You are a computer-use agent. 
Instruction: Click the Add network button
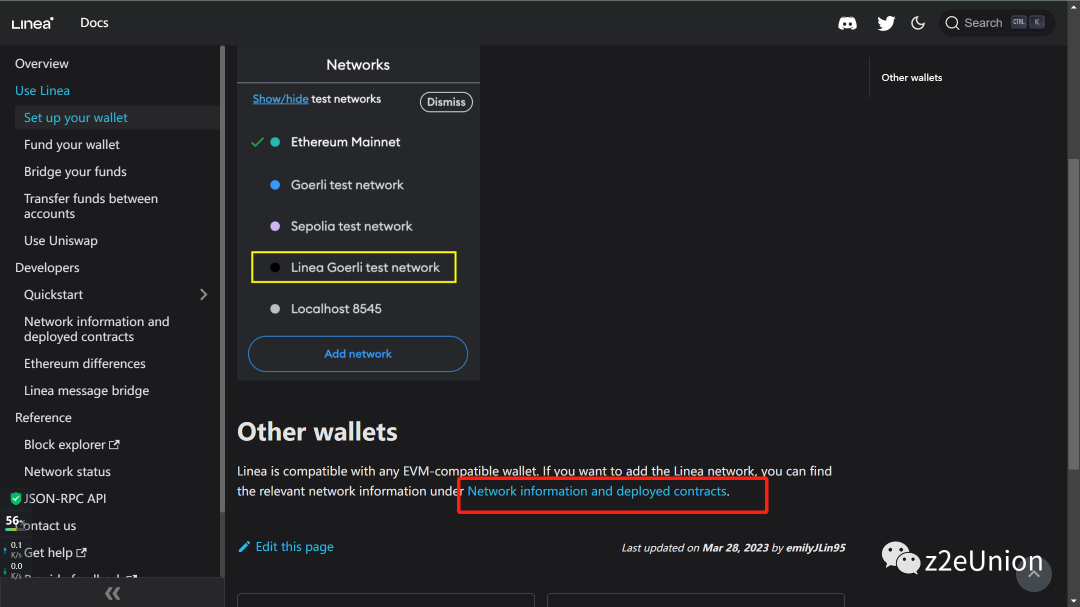pos(358,354)
